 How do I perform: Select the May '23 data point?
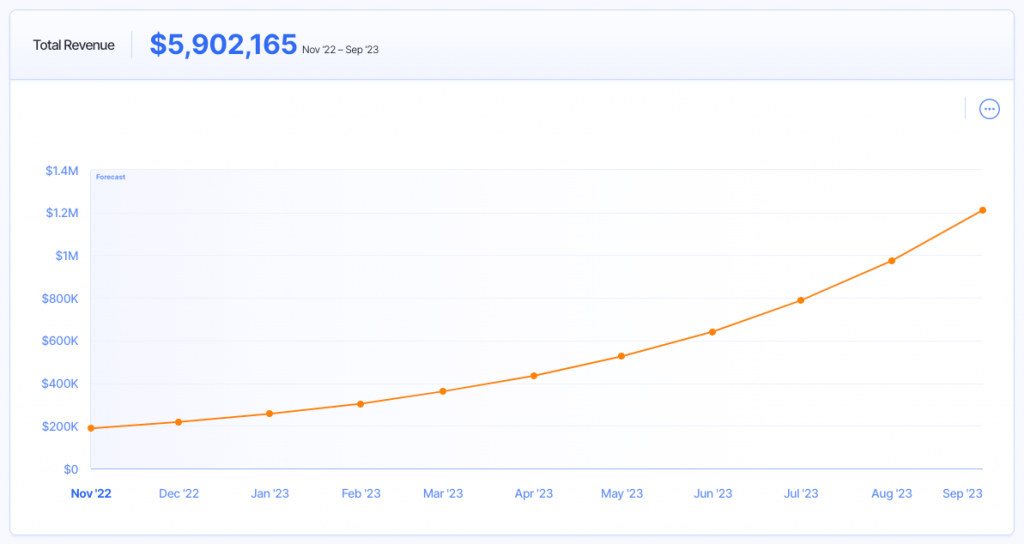tap(622, 356)
